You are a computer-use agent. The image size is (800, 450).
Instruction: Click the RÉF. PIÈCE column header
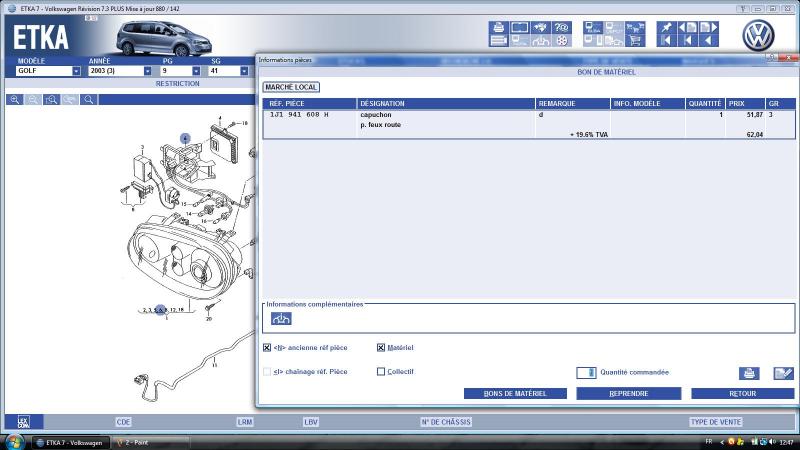click(x=310, y=104)
